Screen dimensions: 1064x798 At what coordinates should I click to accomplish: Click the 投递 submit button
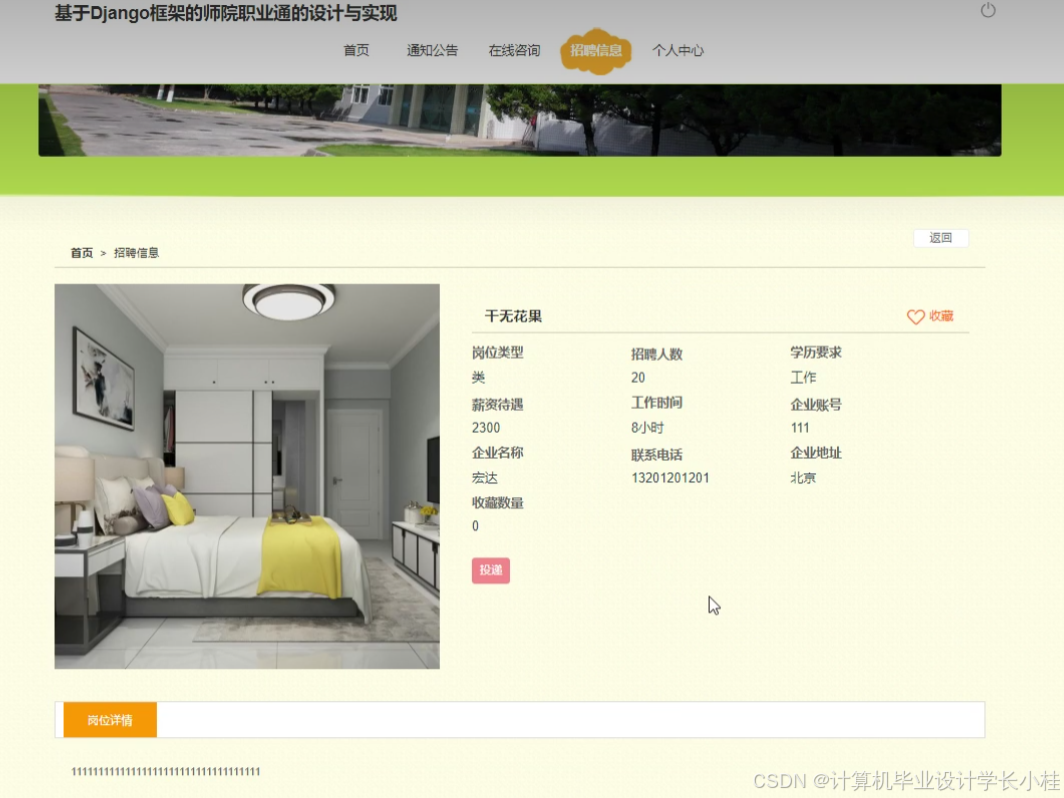(x=491, y=570)
